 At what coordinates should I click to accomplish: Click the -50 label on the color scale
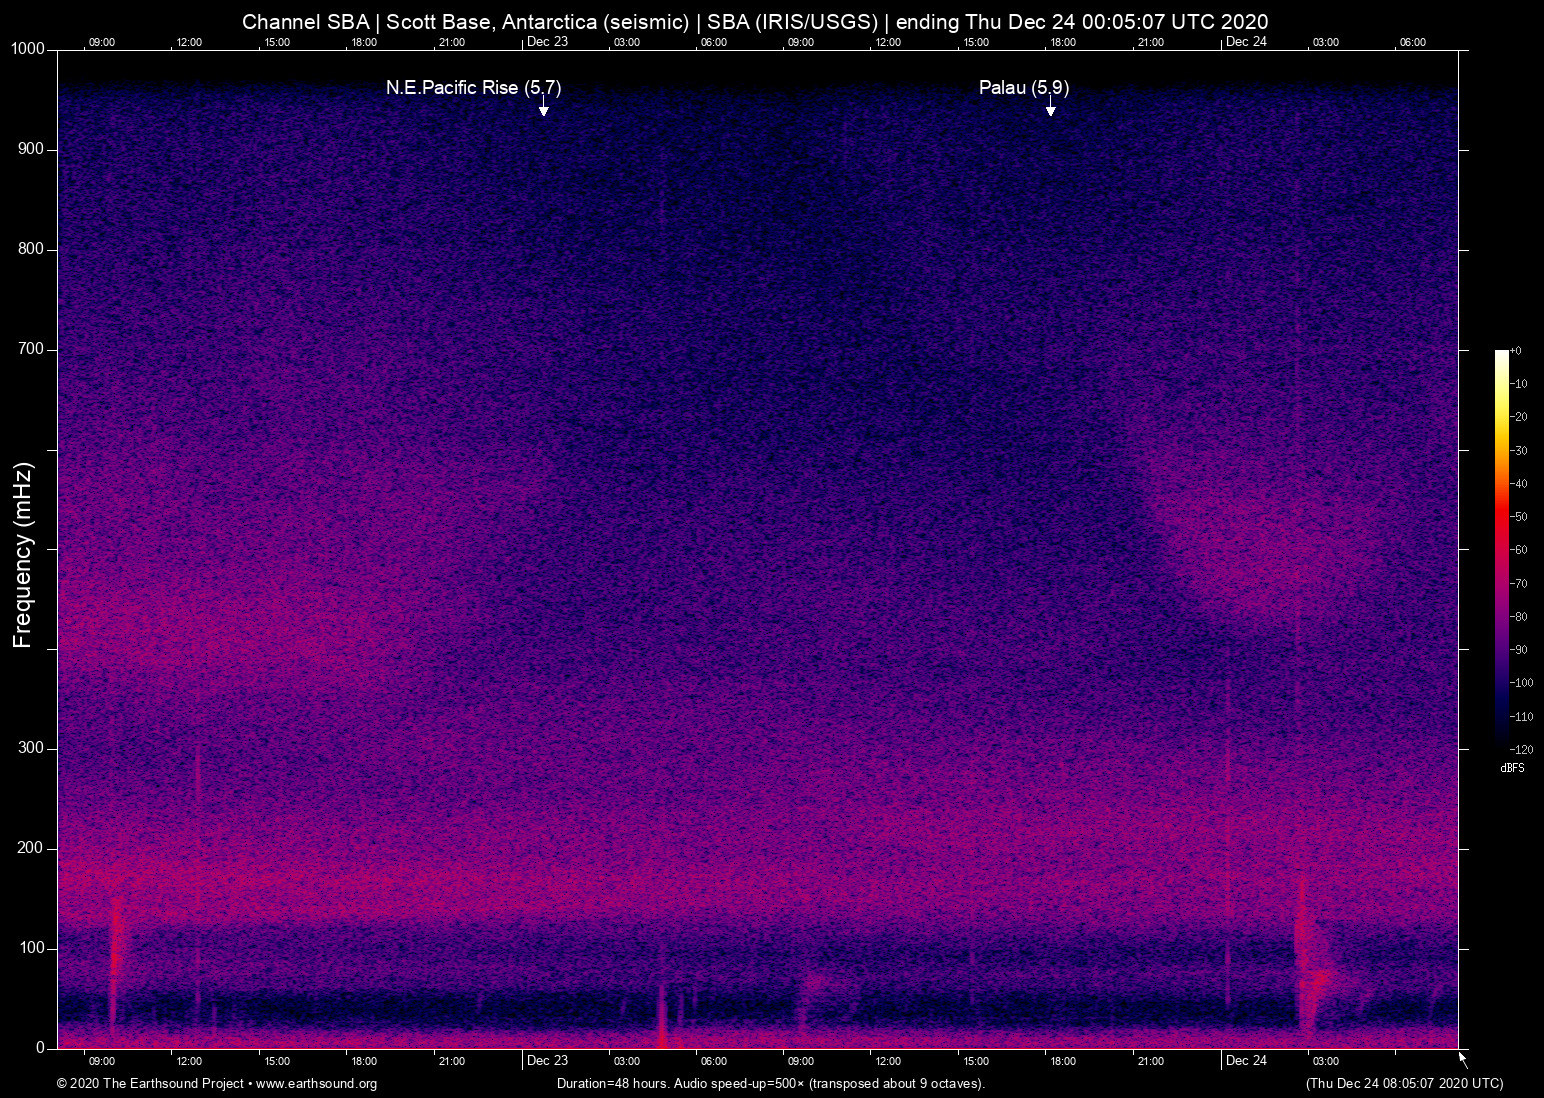1520,517
